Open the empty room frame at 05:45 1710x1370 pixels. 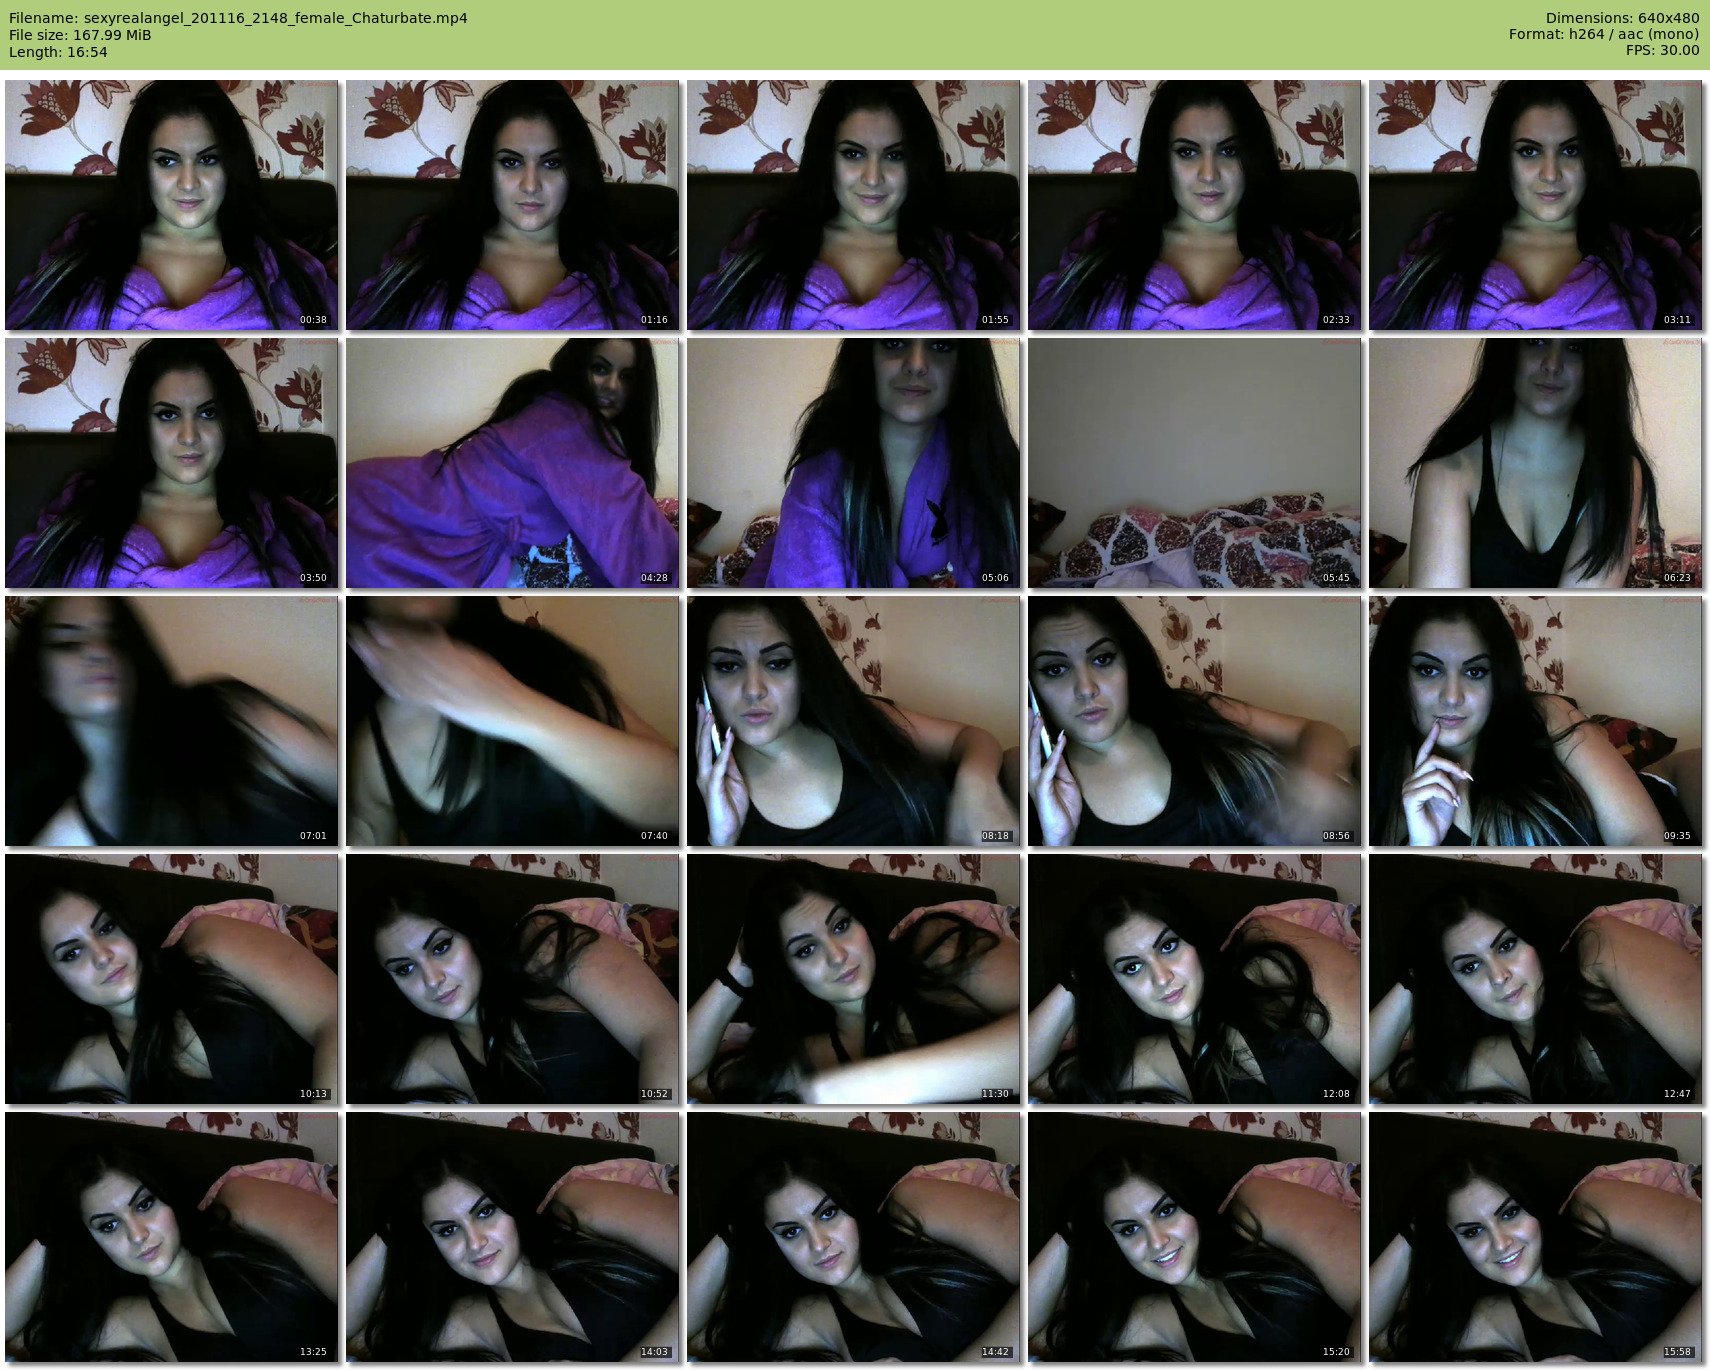[1194, 463]
